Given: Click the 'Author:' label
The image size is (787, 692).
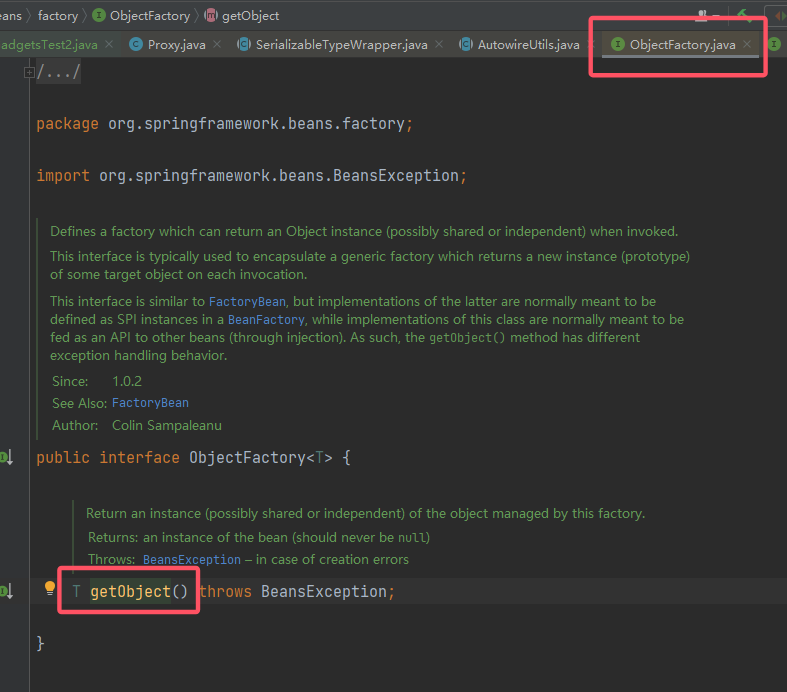Looking at the screenshot, I should (75, 426).
